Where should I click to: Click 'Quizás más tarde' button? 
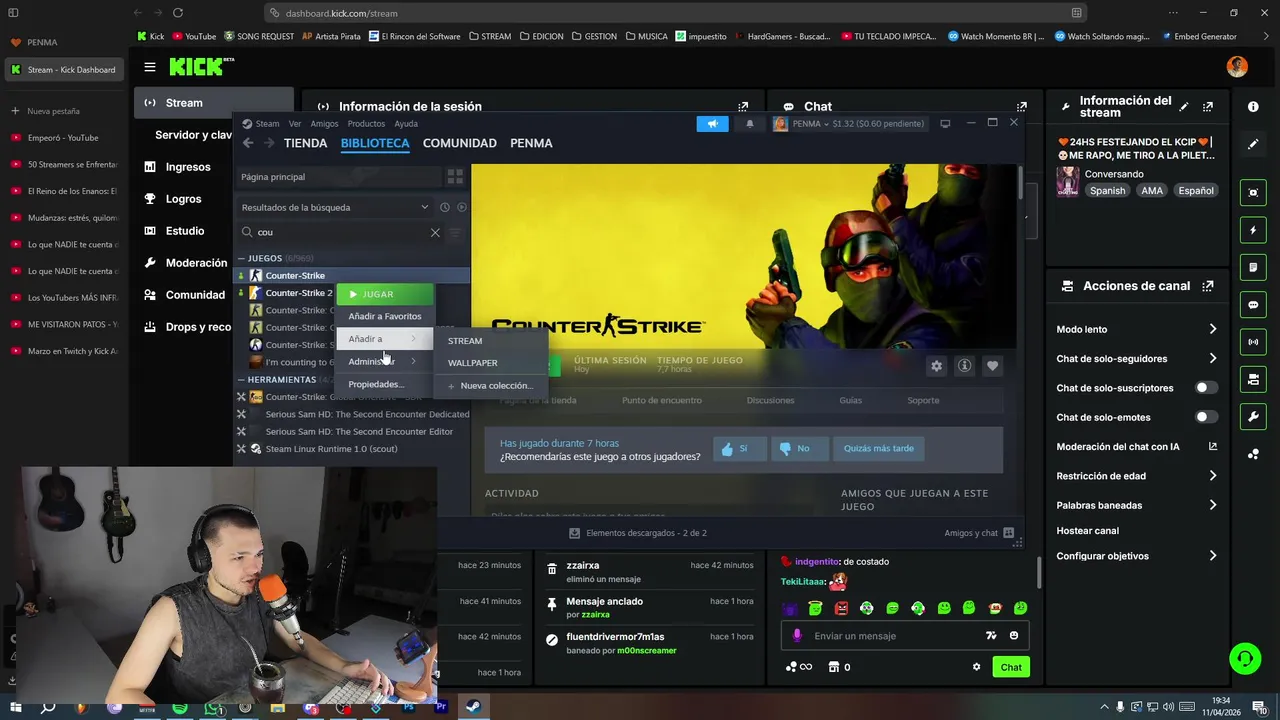coord(878,448)
